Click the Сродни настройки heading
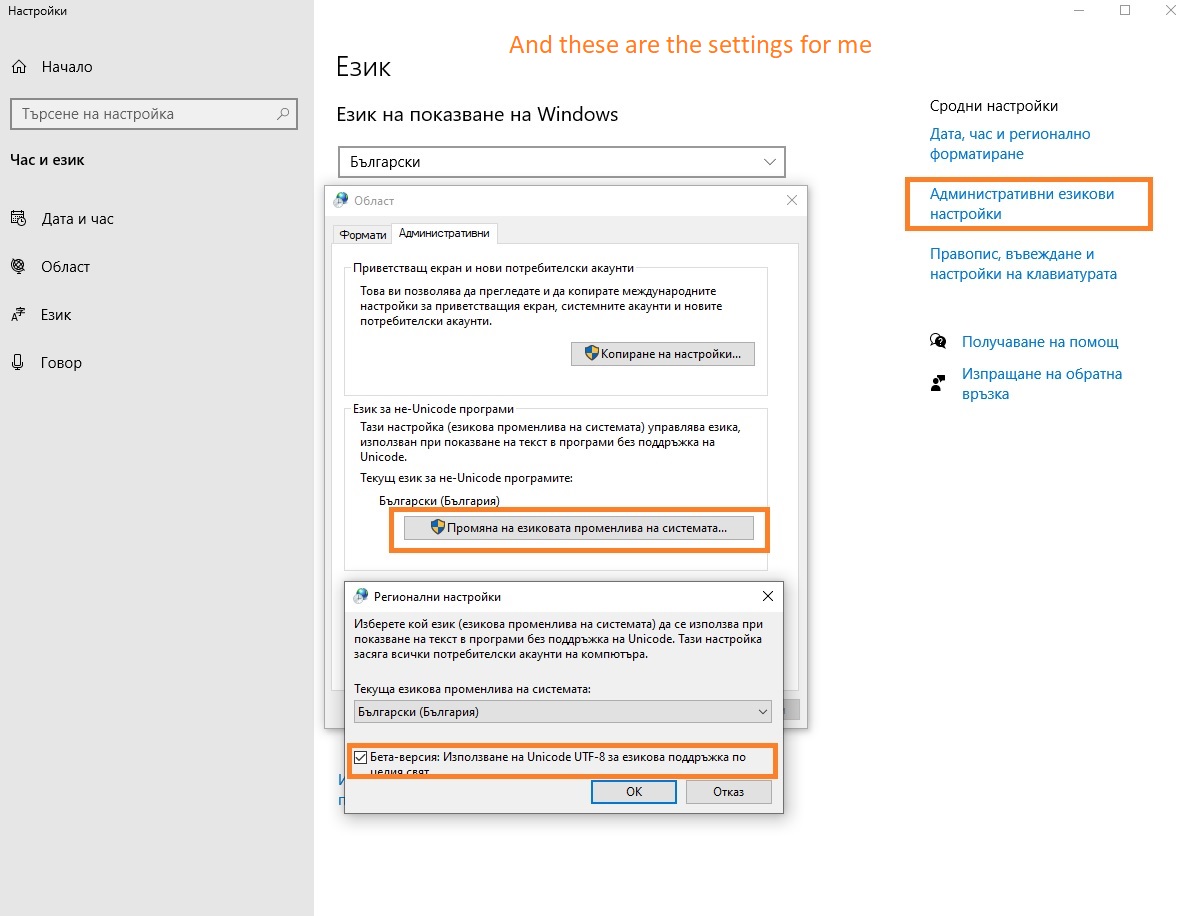The image size is (1184, 916). 994,106
